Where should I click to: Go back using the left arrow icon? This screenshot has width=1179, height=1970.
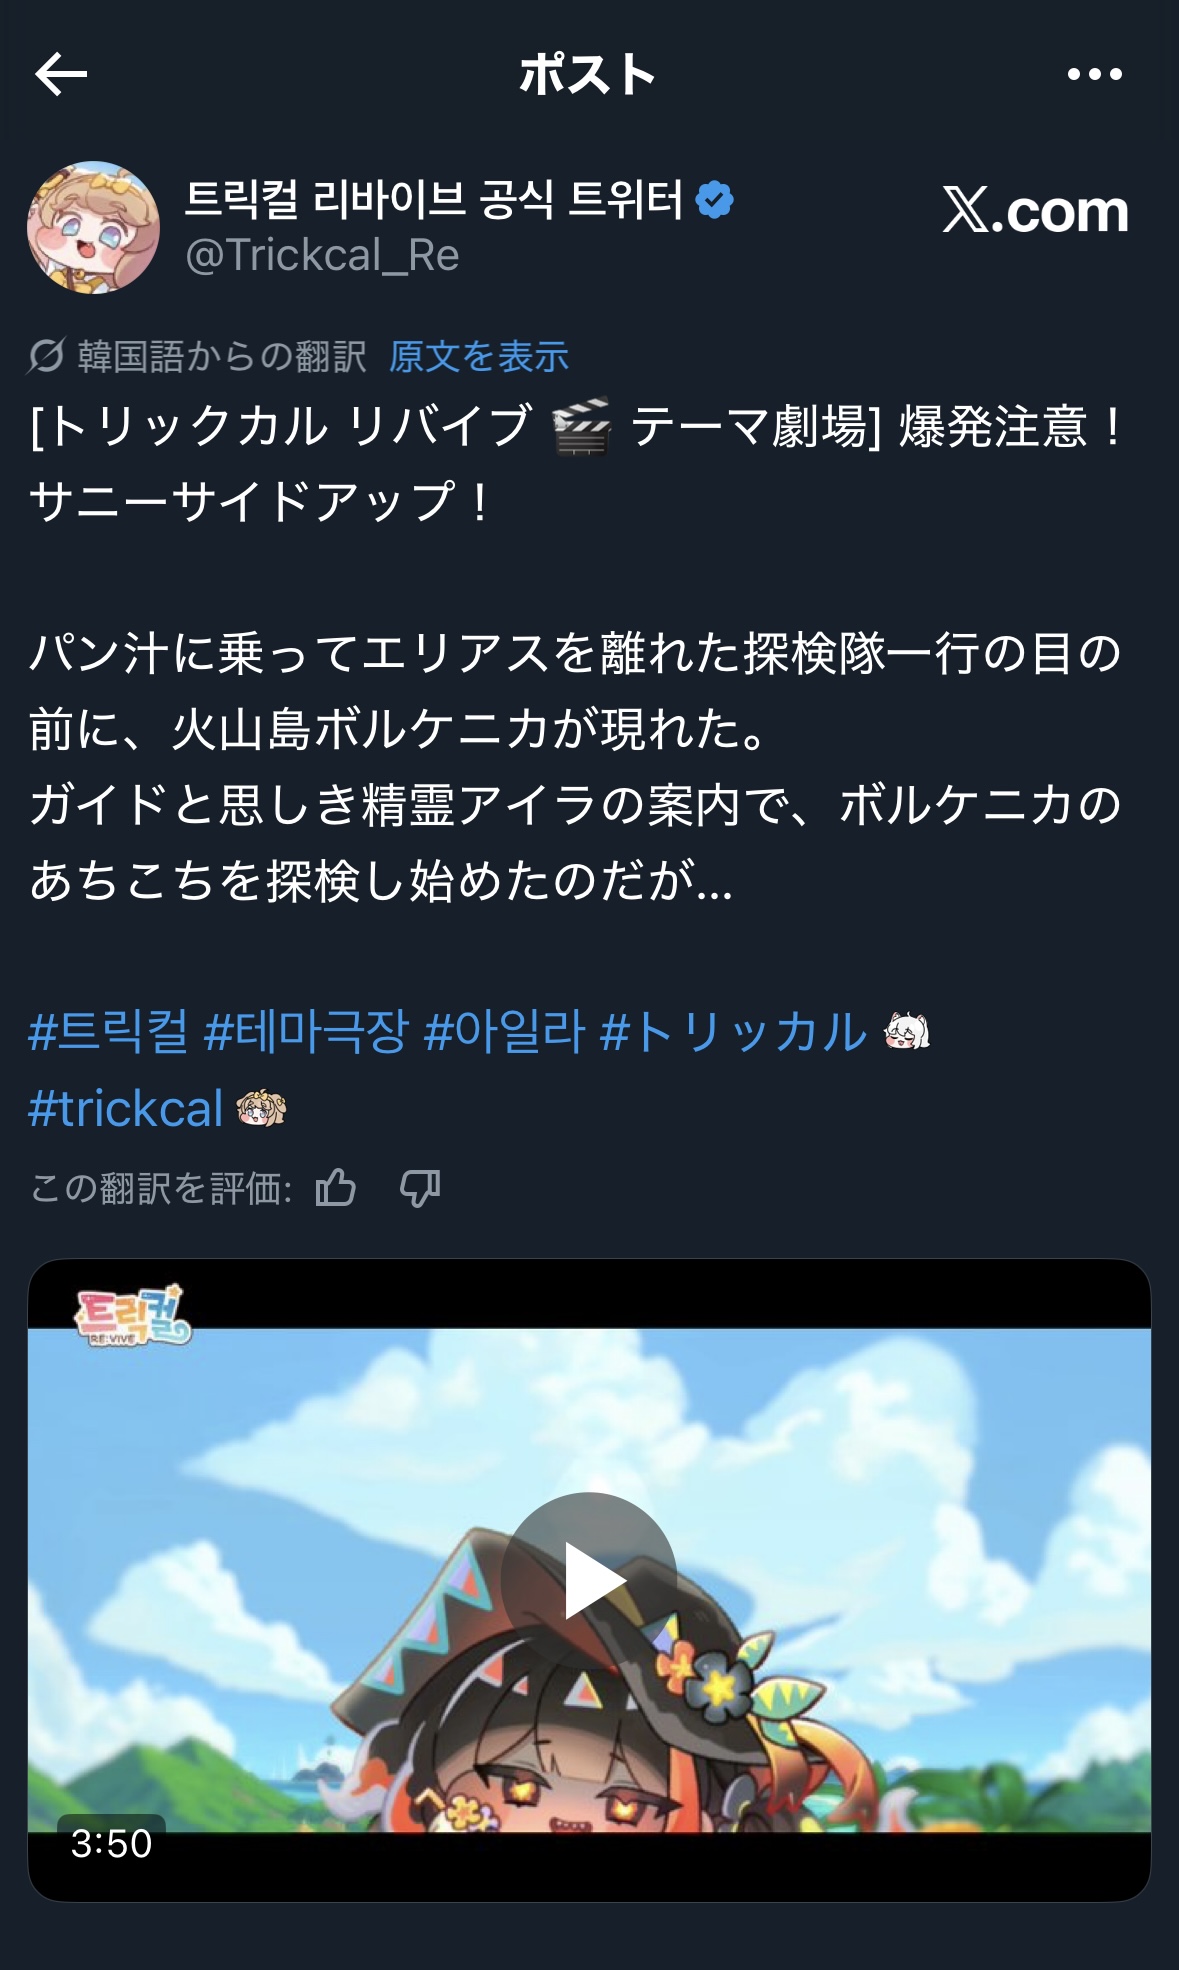(61, 75)
